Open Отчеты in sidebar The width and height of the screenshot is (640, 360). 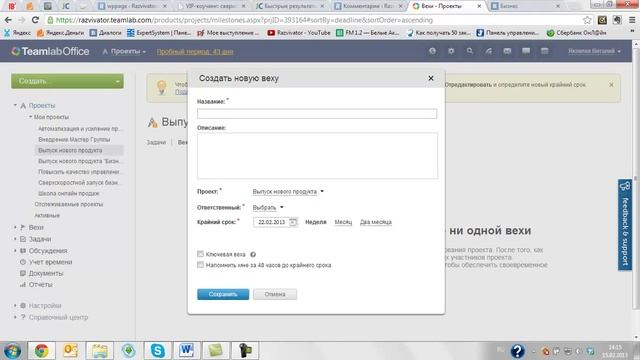click(x=40, y=284)
